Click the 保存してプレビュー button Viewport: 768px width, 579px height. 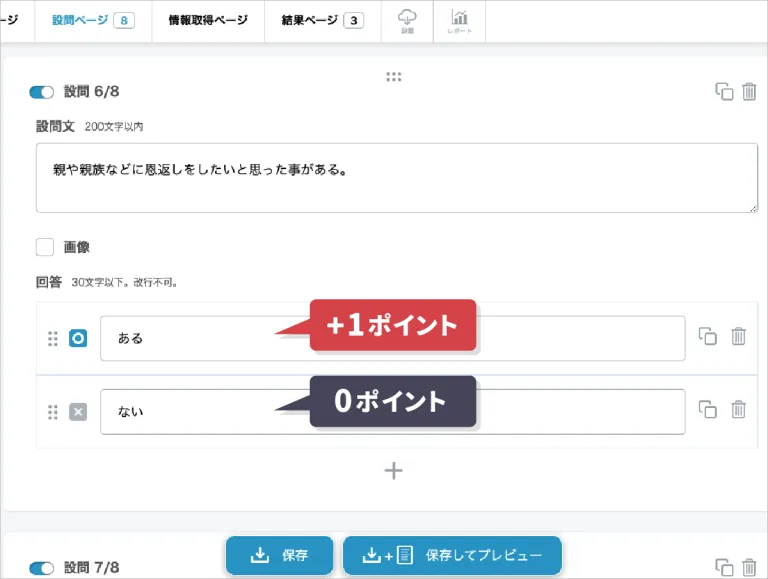pyautogui.click(x=453, y=555)
